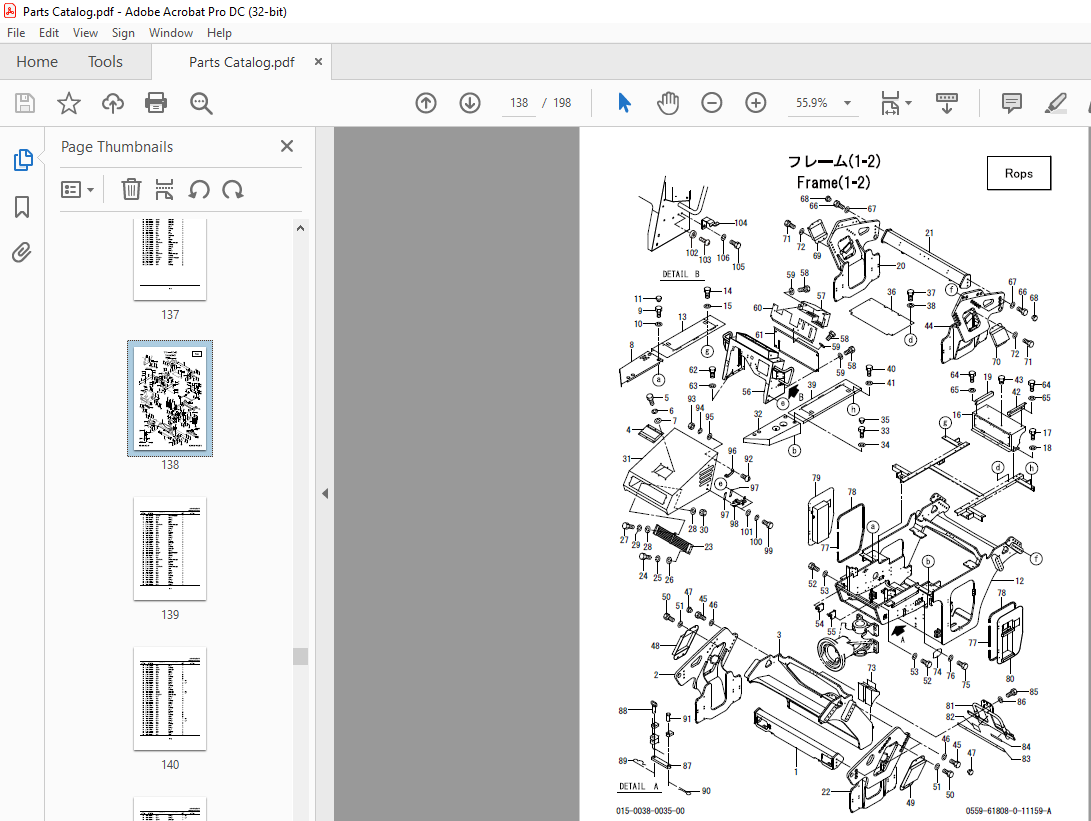This screenshot has height=821, width=1091.
Task: Close the Page Thumbnails panel
Action: (x=287, y=146)
